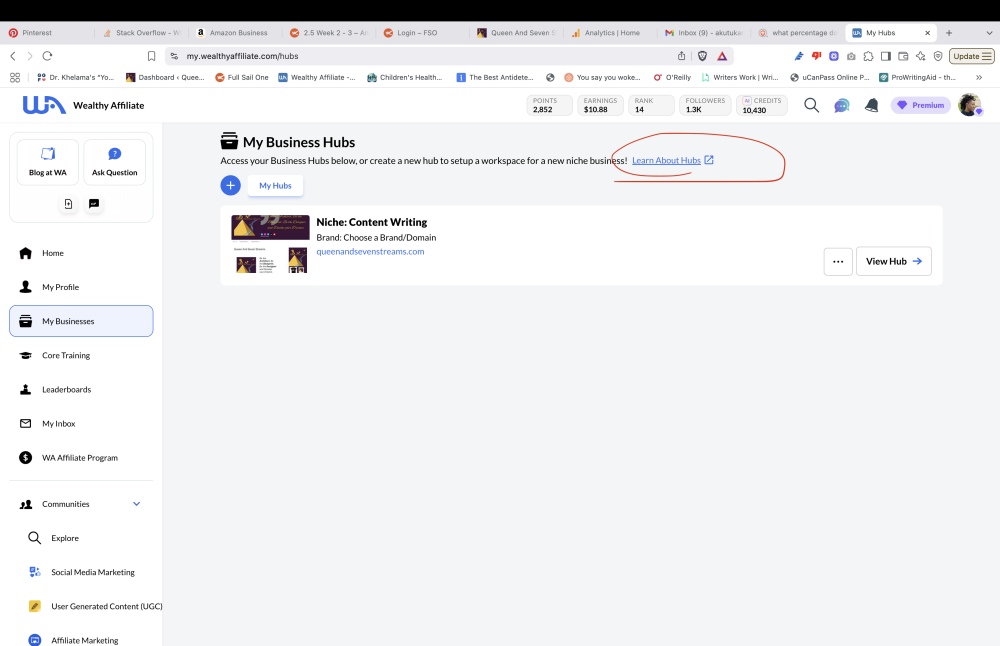Switch to the Inbox (9) Gmail tab
Image resolution: width=1000 pixels, height=646 pixels.
click(705, 33)
